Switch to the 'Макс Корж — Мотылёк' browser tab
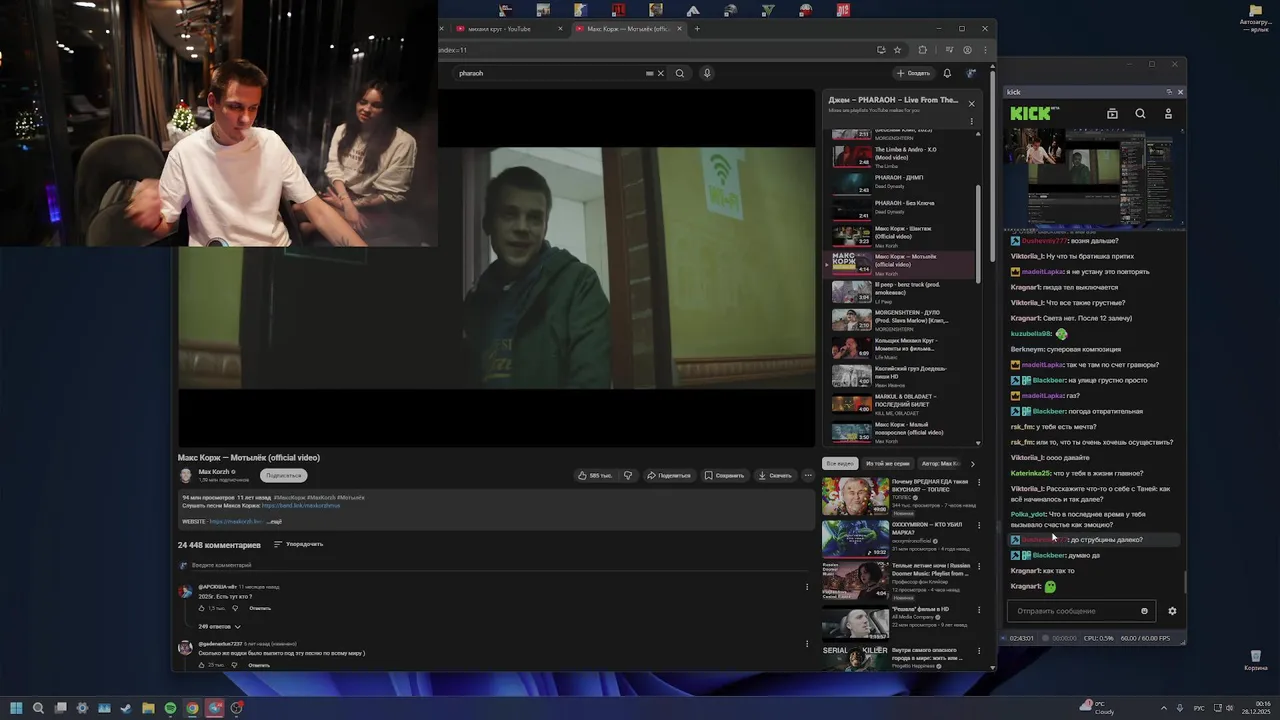 click(x=628, y=29)
